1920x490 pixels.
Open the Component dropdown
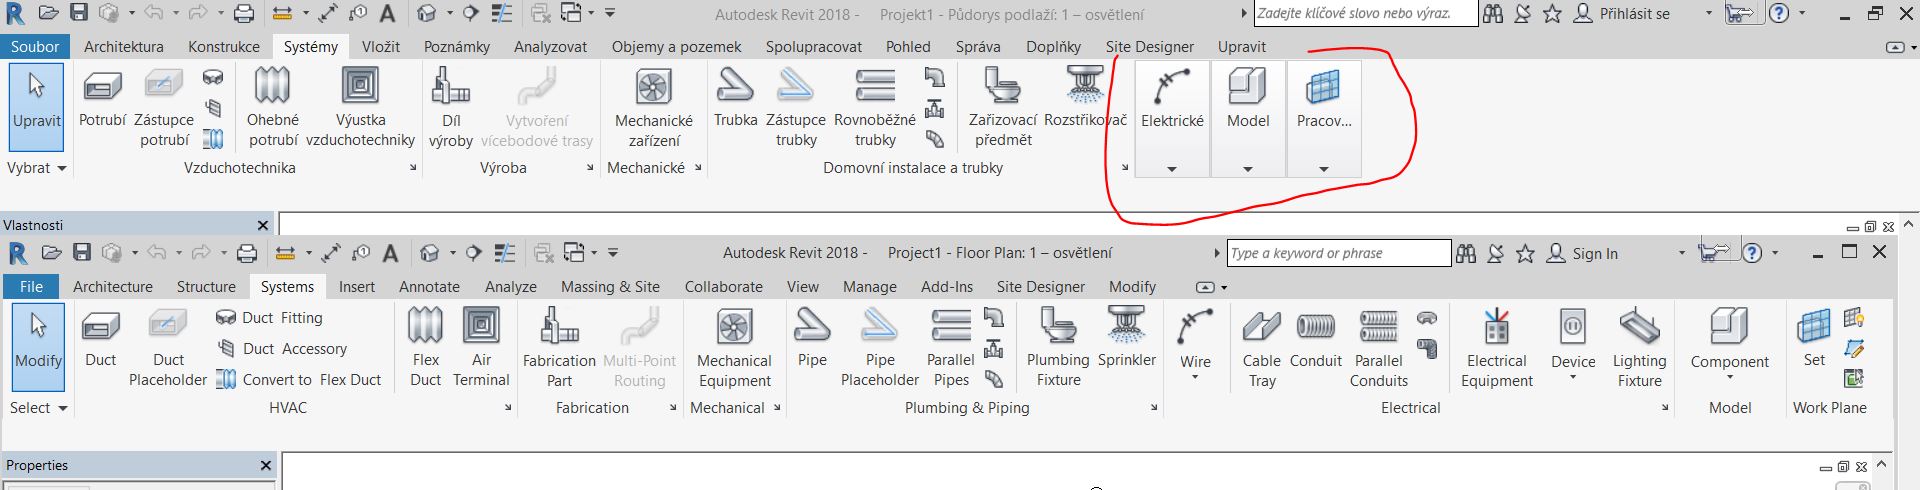click(1730, 378)
